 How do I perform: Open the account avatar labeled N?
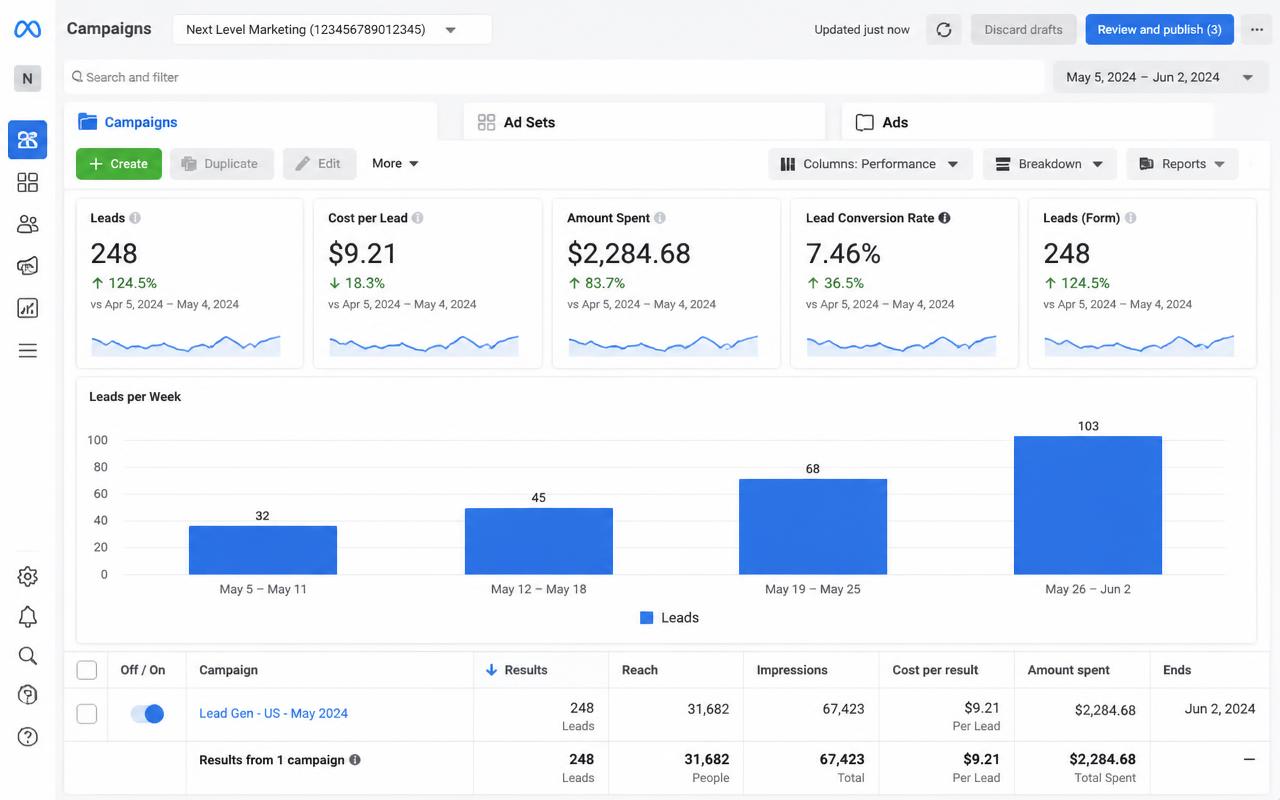click(27, 78)
